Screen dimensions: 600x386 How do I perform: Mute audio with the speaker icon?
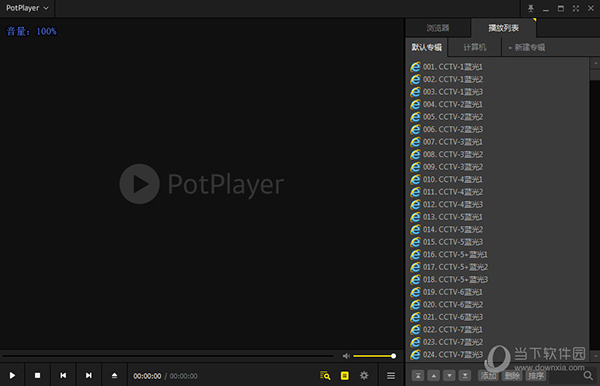[x=346, y=356]
